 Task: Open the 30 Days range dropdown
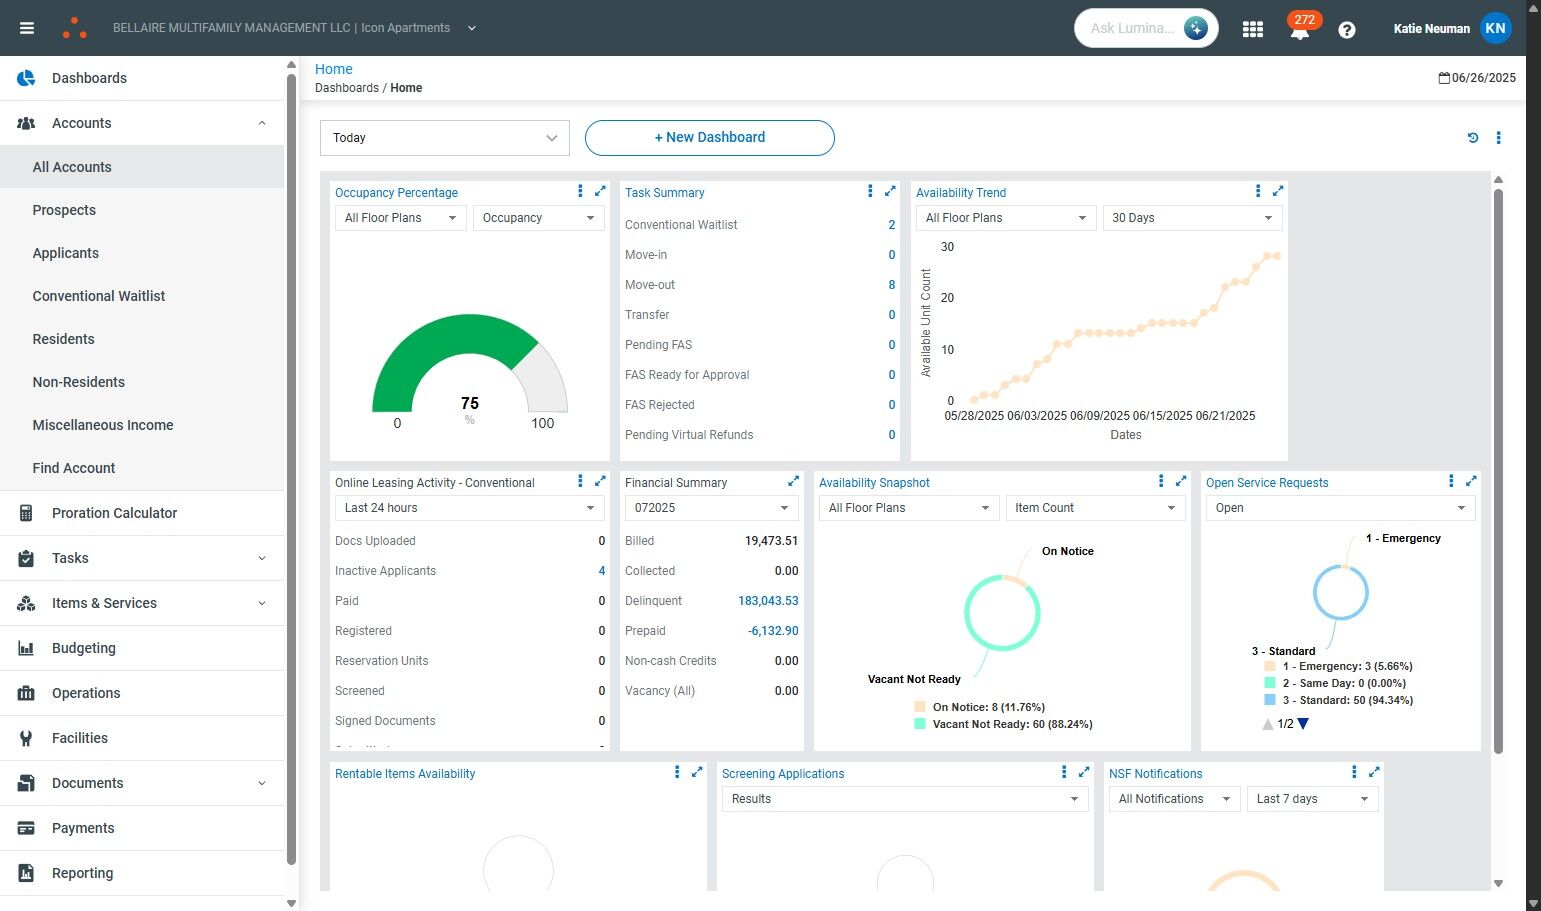(x=1191, y=218)
